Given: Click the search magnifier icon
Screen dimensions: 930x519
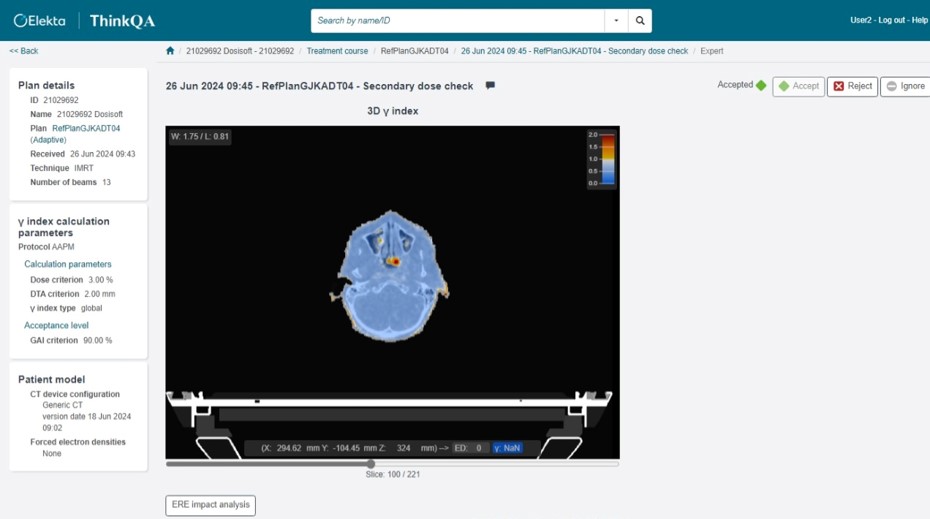Looking at the screenshot, I should [640, 21].
